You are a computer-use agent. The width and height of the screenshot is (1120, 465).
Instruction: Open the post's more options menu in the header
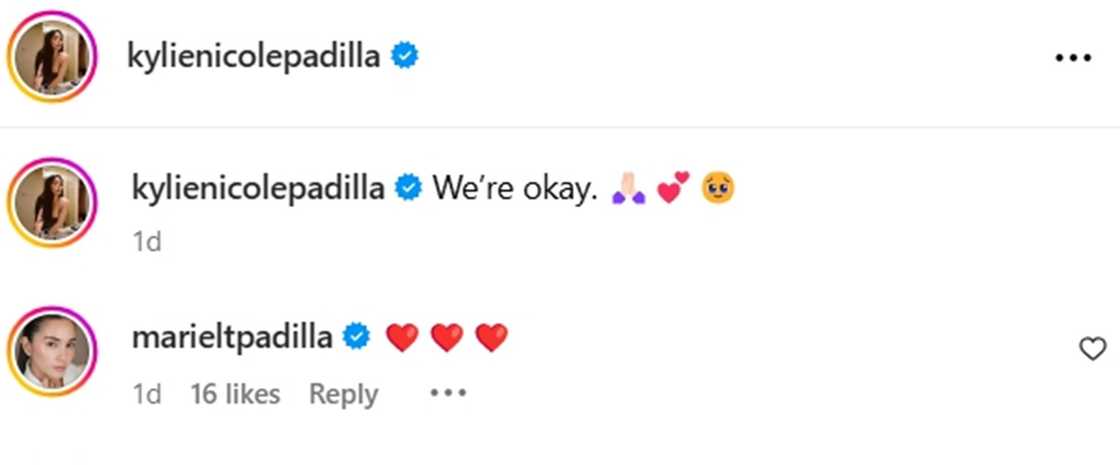tap(1073, 58)
